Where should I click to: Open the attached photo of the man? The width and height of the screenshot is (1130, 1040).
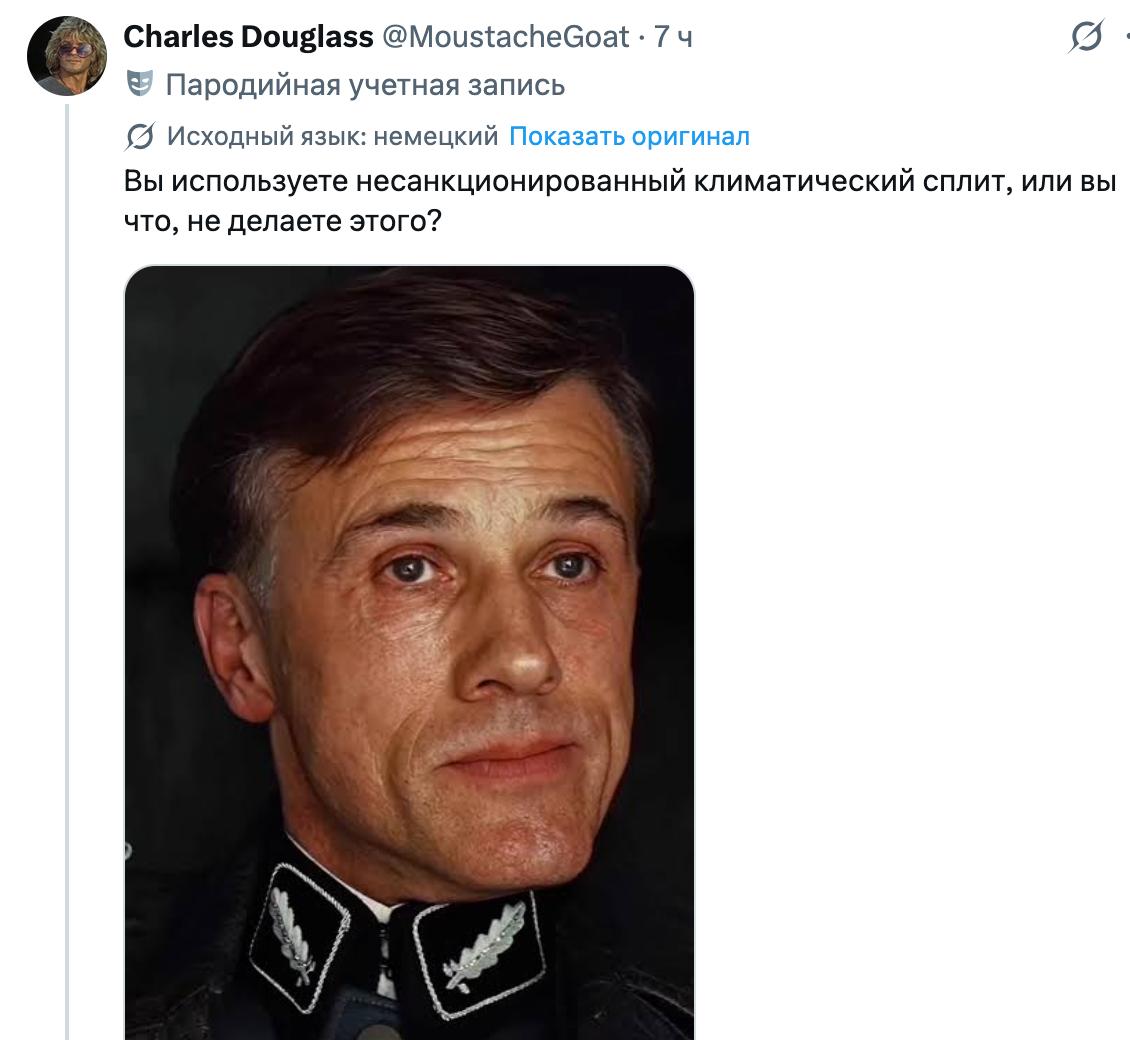[409, 653]
